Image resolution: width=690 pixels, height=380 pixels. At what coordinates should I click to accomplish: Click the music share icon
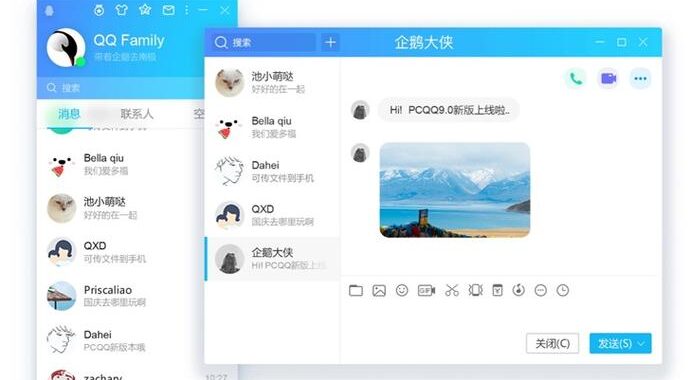pos(518,290)
